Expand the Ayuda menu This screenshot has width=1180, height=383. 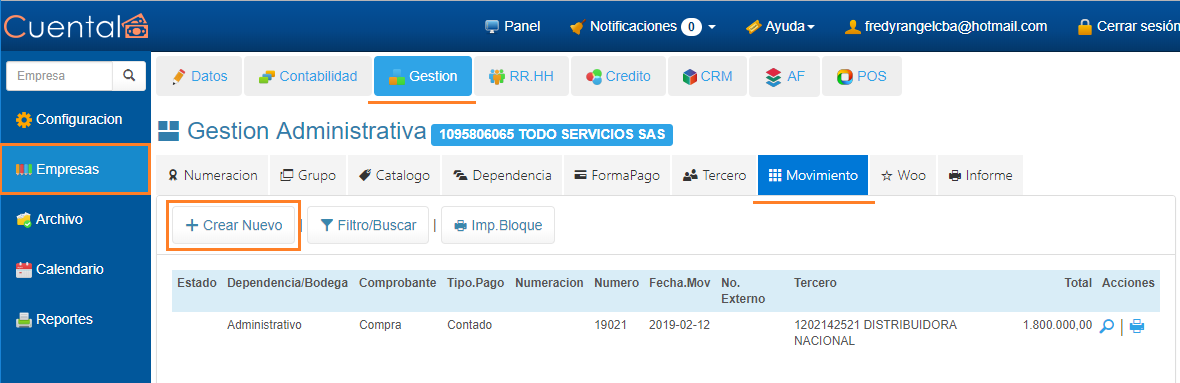(780, 26)
